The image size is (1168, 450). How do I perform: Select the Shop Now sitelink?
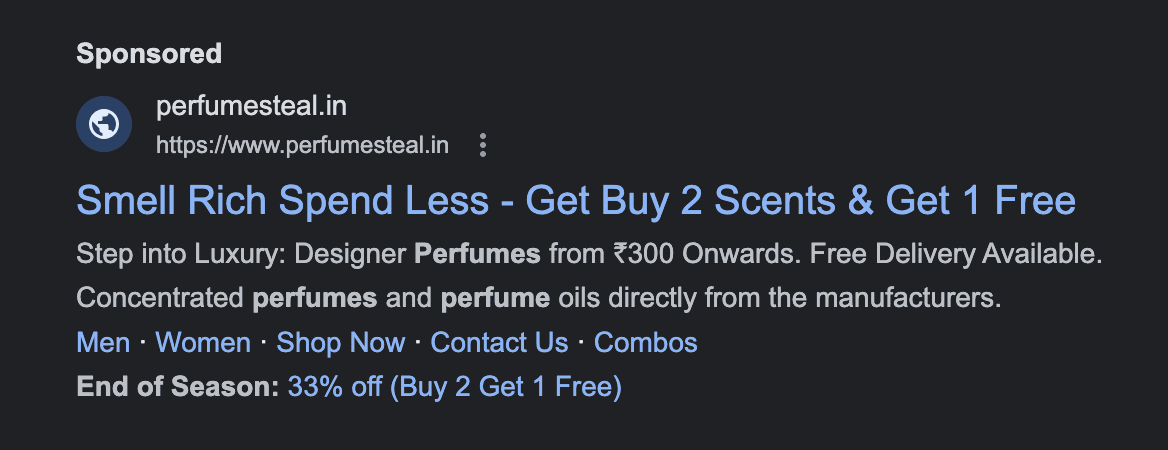point(341,343)
